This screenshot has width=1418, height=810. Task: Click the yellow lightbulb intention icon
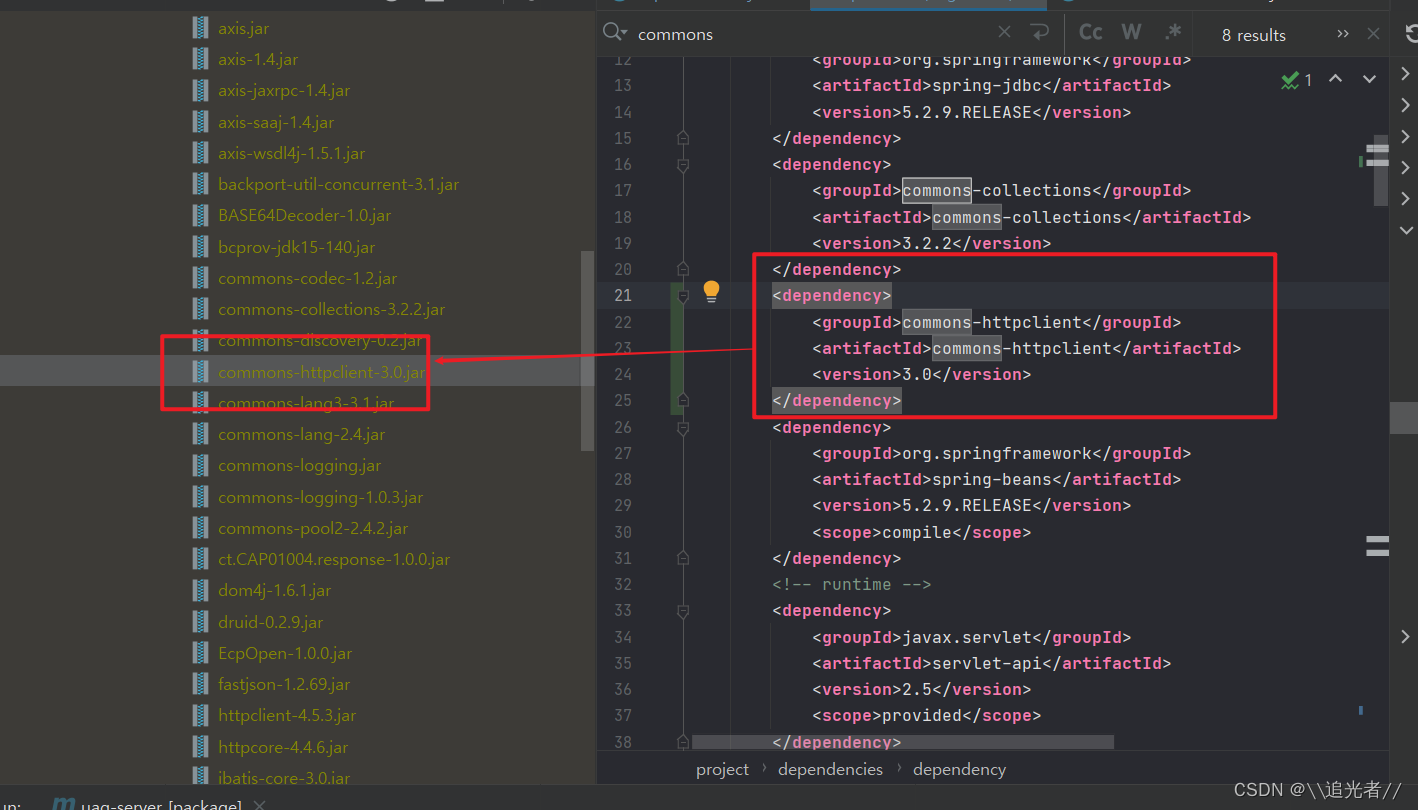(711, 291)
